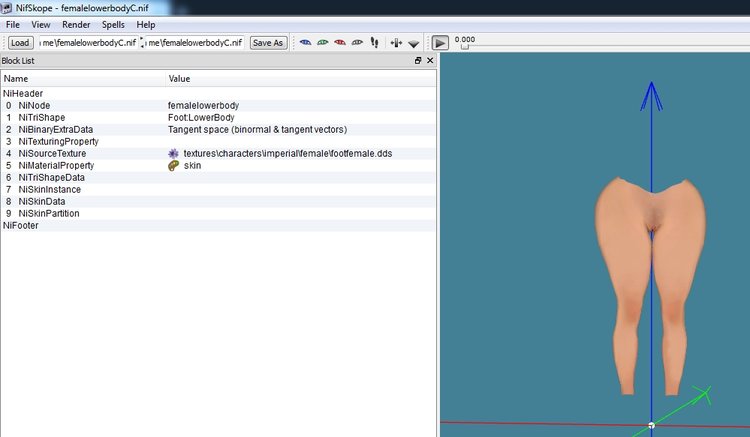The height and width of the screenshot is (437, 750).
Task: Click the femalelowerbody value cell
Action: [x=203, y=105]
